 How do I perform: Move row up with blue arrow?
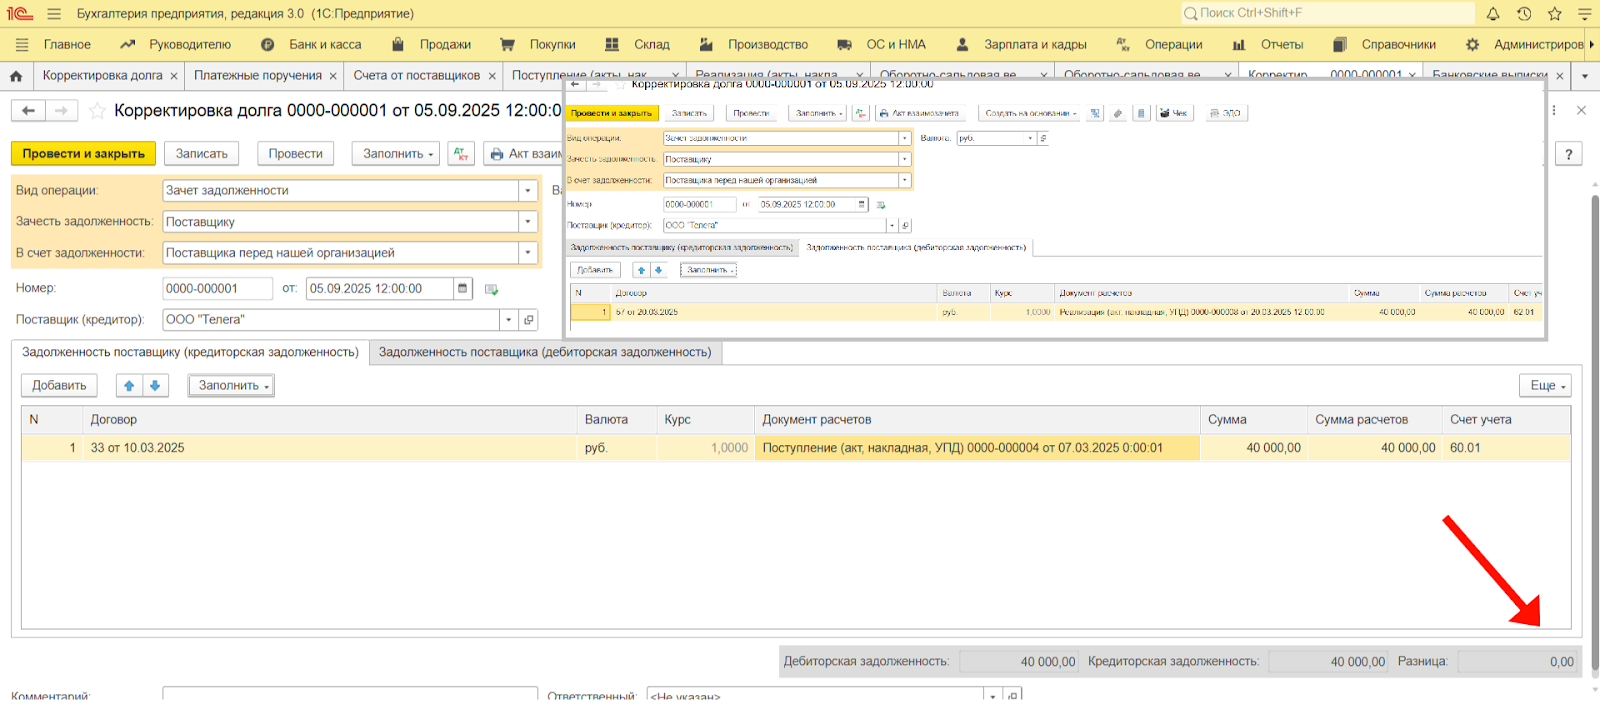(x=129, y=386)
